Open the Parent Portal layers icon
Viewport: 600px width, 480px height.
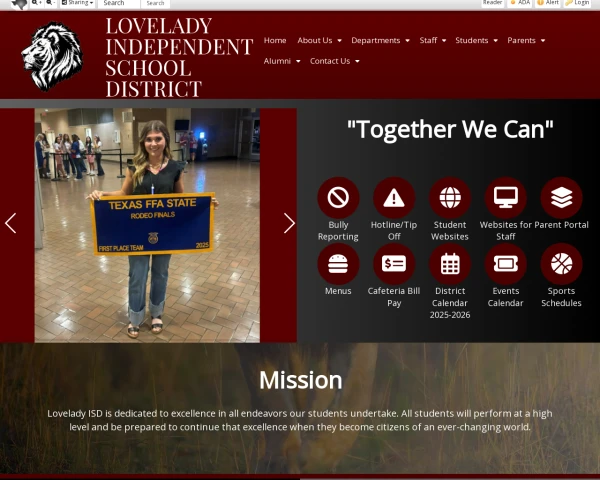(561, 198)
